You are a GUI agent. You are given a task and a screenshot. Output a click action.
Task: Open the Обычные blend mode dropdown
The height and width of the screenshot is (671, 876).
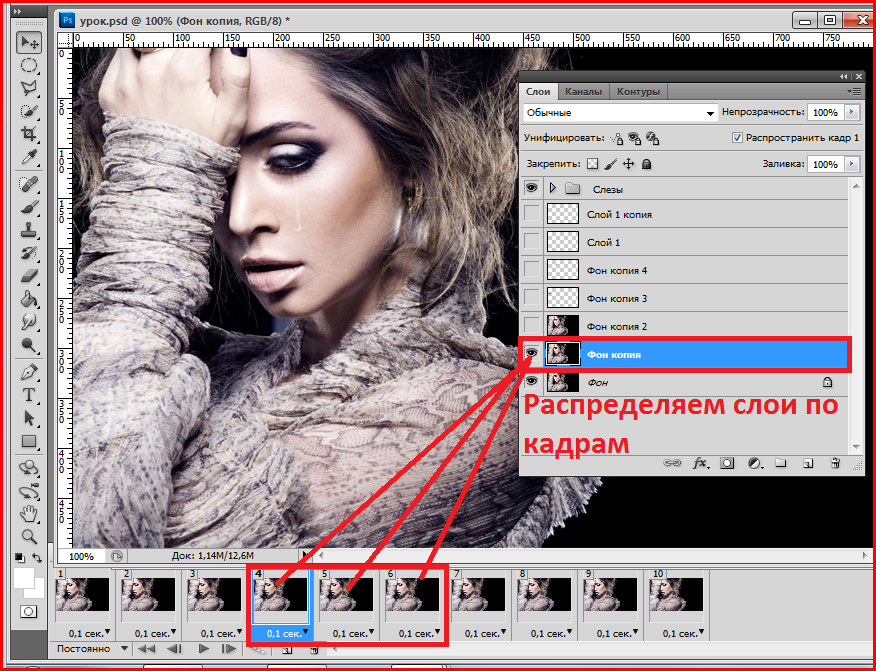620,113
